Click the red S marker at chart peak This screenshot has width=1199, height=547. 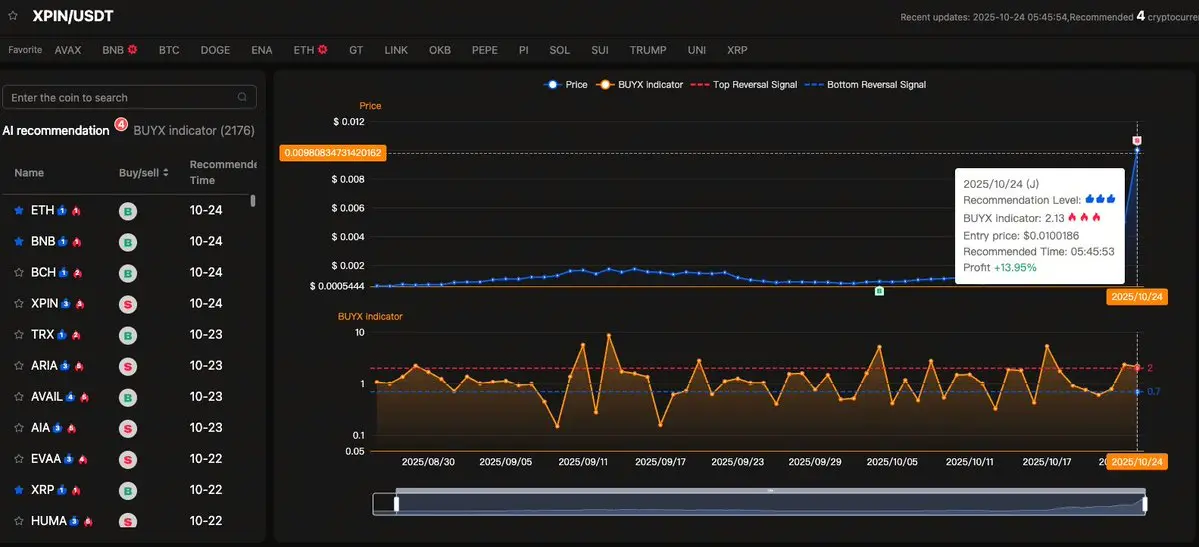point(1137,141)
